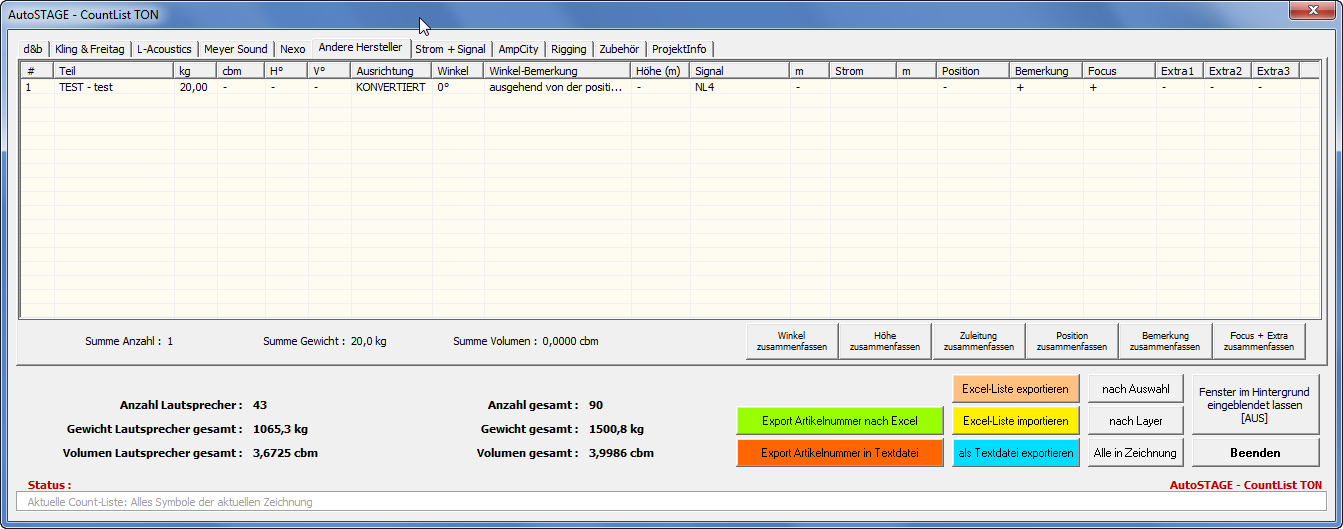Click the nach Layer button
Viewport: 1343px width, 529px height.
(1135, 421)
